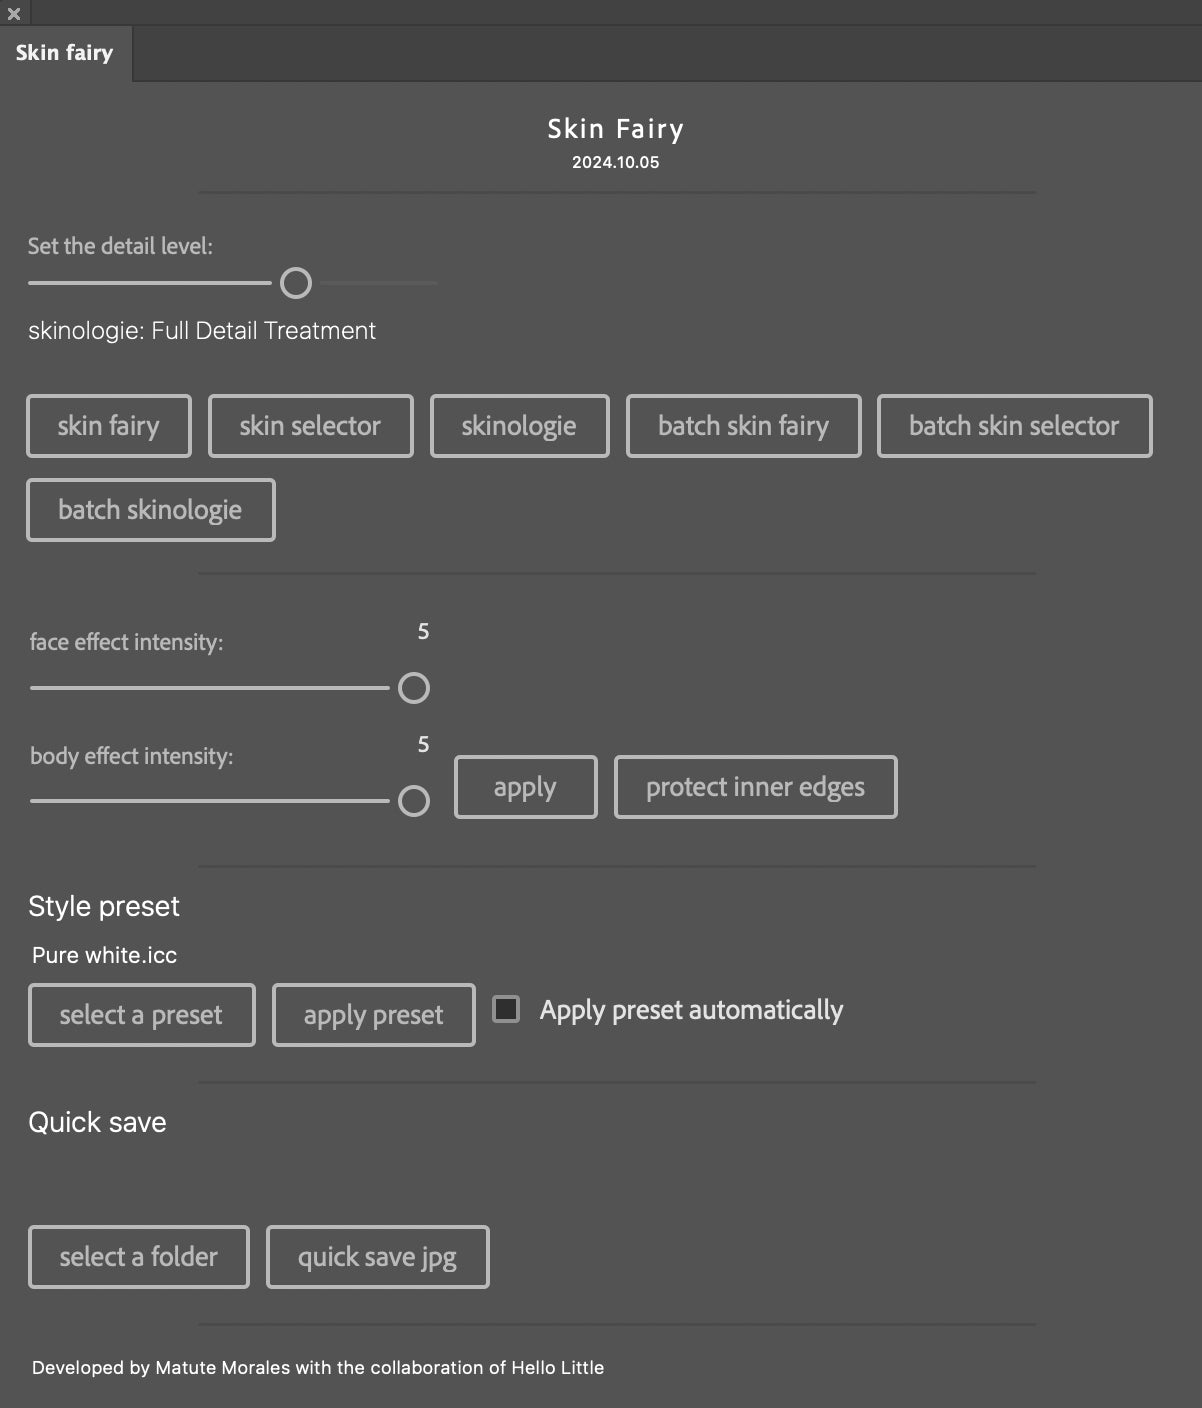Start batch skin fairy
1202x1408 pixels.
[x=743, y=426]
